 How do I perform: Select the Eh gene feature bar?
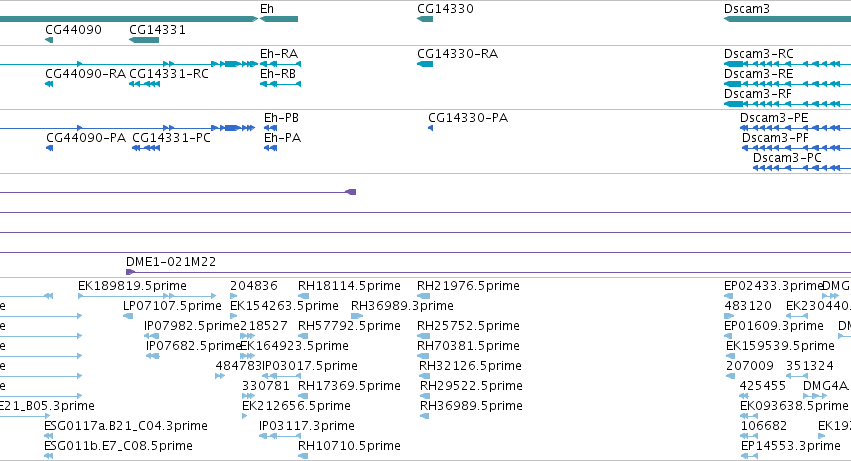coord(279,19)
